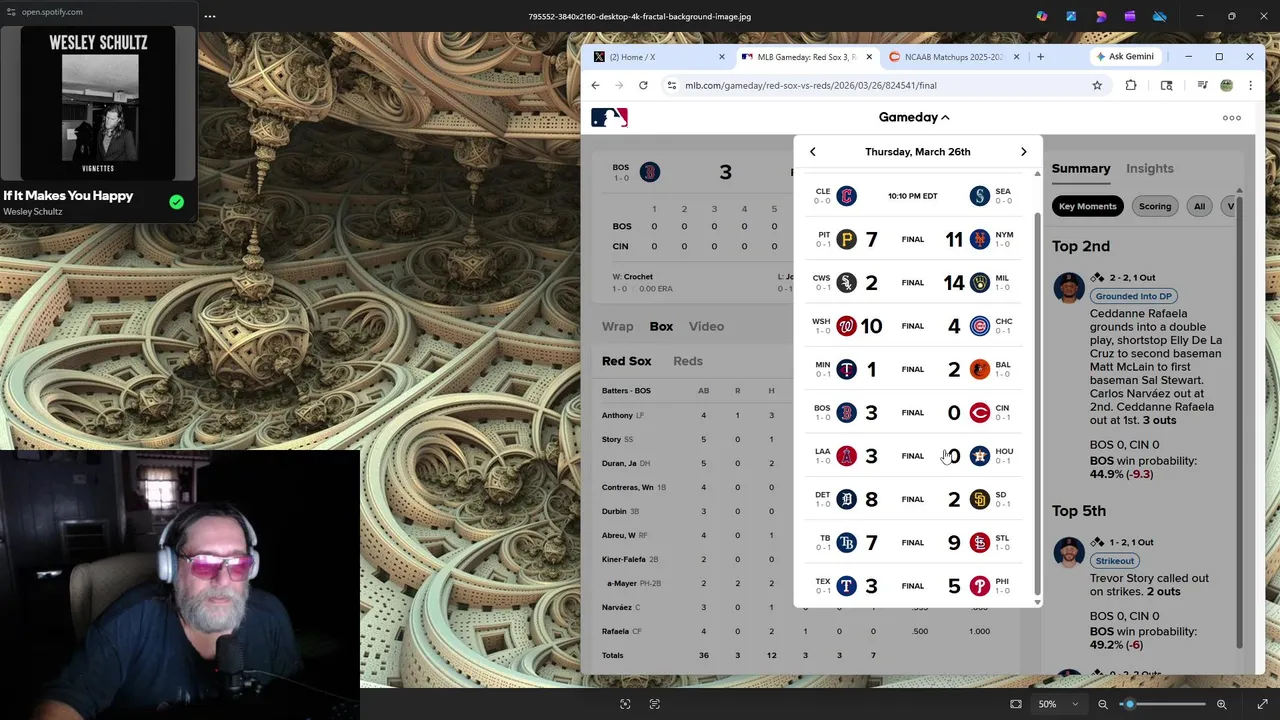Switch to the Box tab

[x=661, y=327]
